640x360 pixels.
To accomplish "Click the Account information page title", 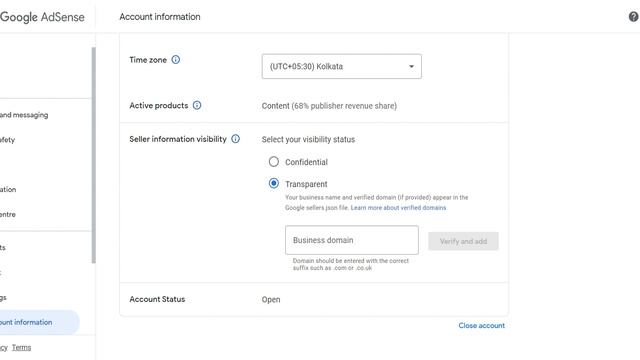I will point(160,17).
